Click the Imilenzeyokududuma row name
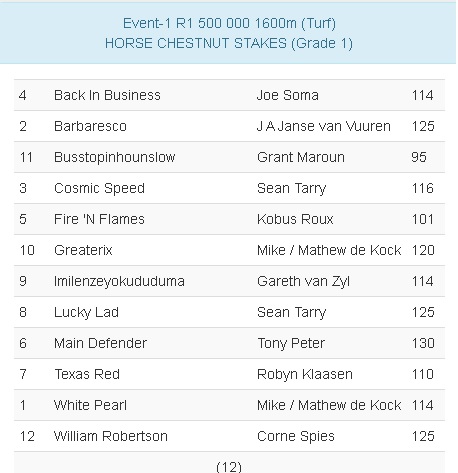The image size is (458, 473). [x=119, y=281]
